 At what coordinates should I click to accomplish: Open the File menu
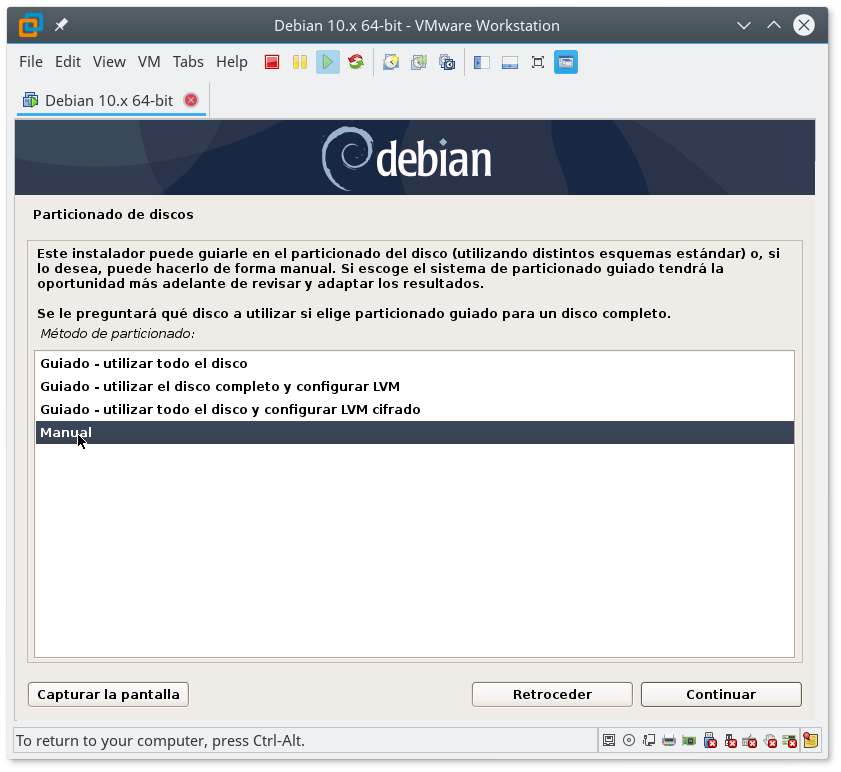[x=31, y=62]
